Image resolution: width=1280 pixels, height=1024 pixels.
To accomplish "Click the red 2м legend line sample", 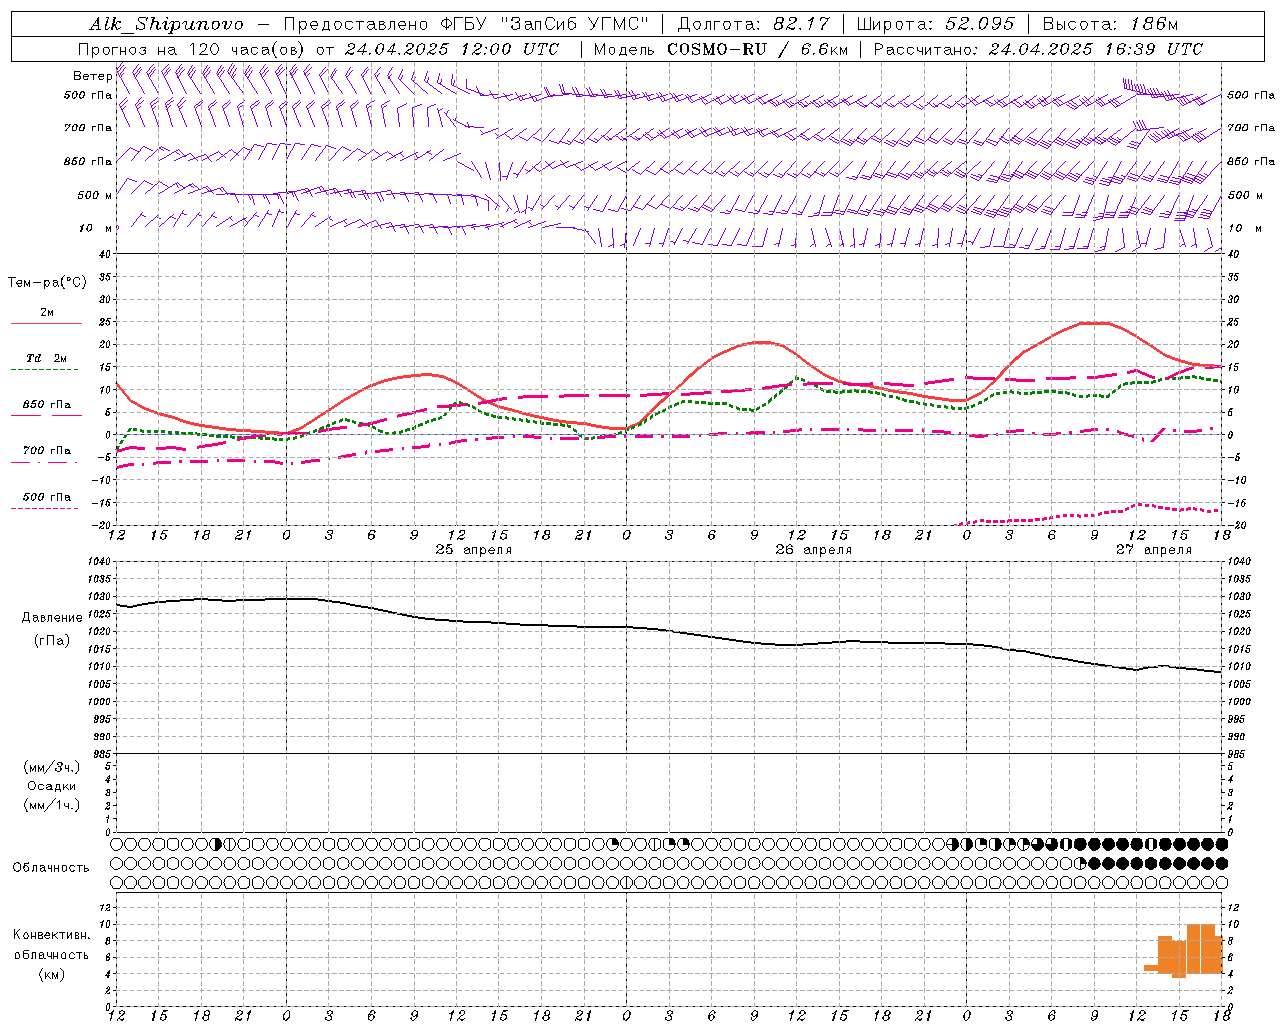I will click(x=46, y=324).
